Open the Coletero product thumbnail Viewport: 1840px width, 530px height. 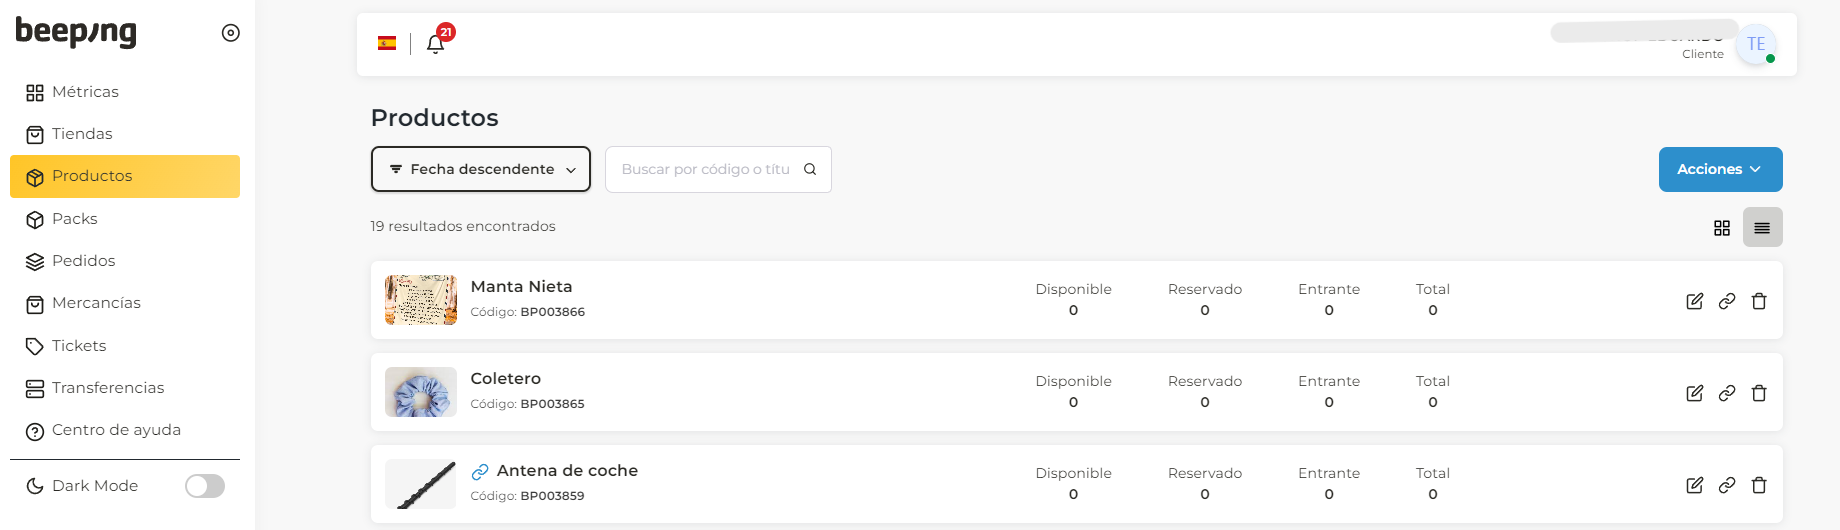421,392
